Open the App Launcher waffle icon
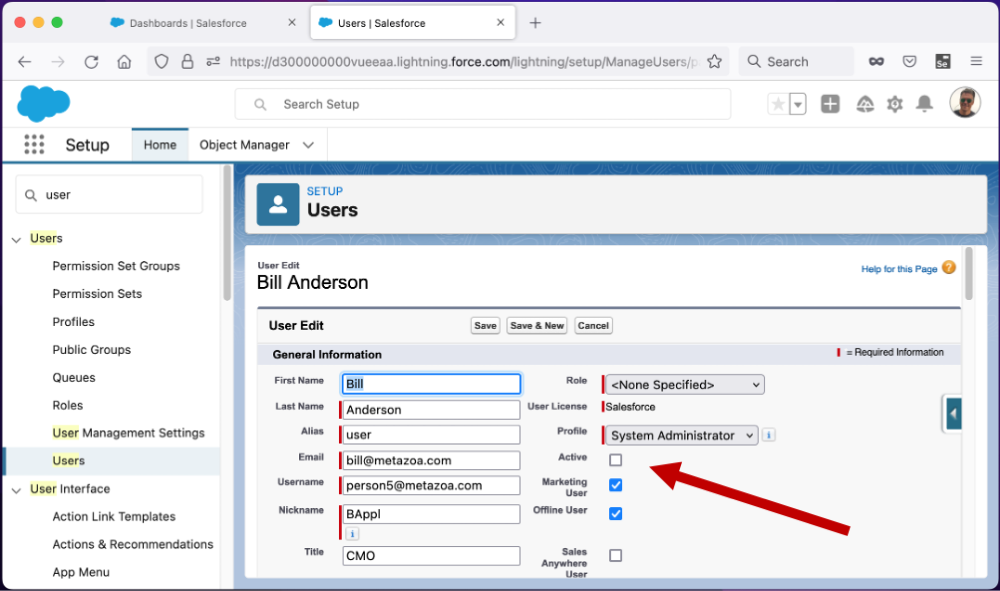1000x591 pixels. tap(34, 144)
